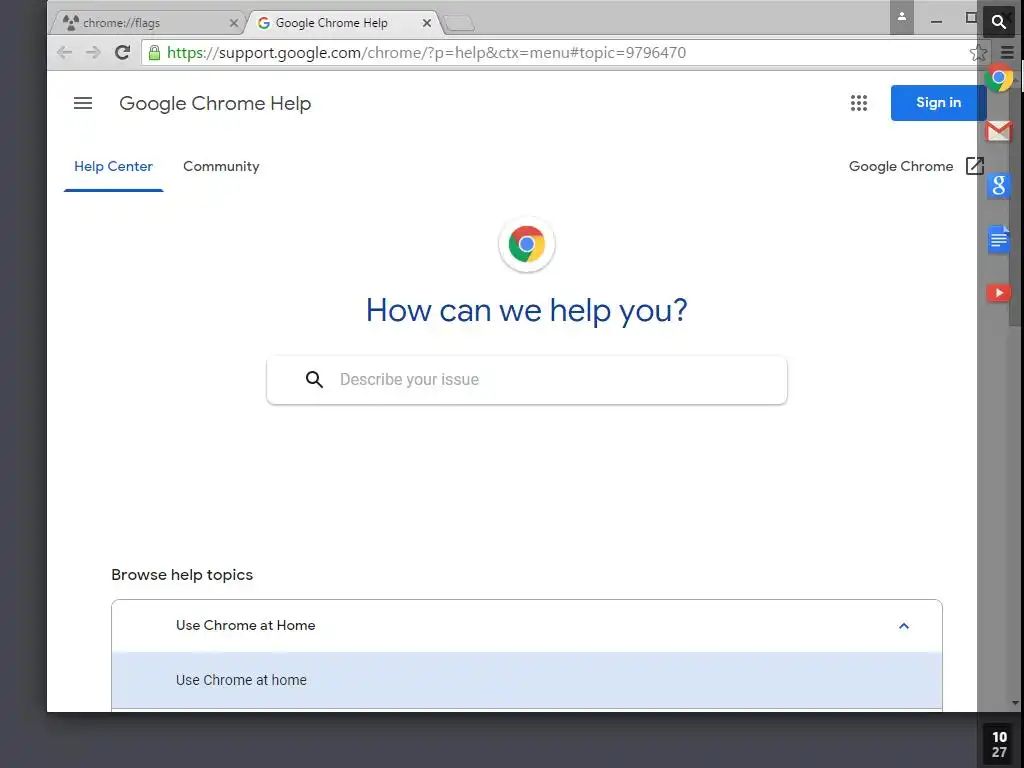Focus the Describe your issue search field
The height and width of the screenshot is (768, 1024).
[526, 380]
